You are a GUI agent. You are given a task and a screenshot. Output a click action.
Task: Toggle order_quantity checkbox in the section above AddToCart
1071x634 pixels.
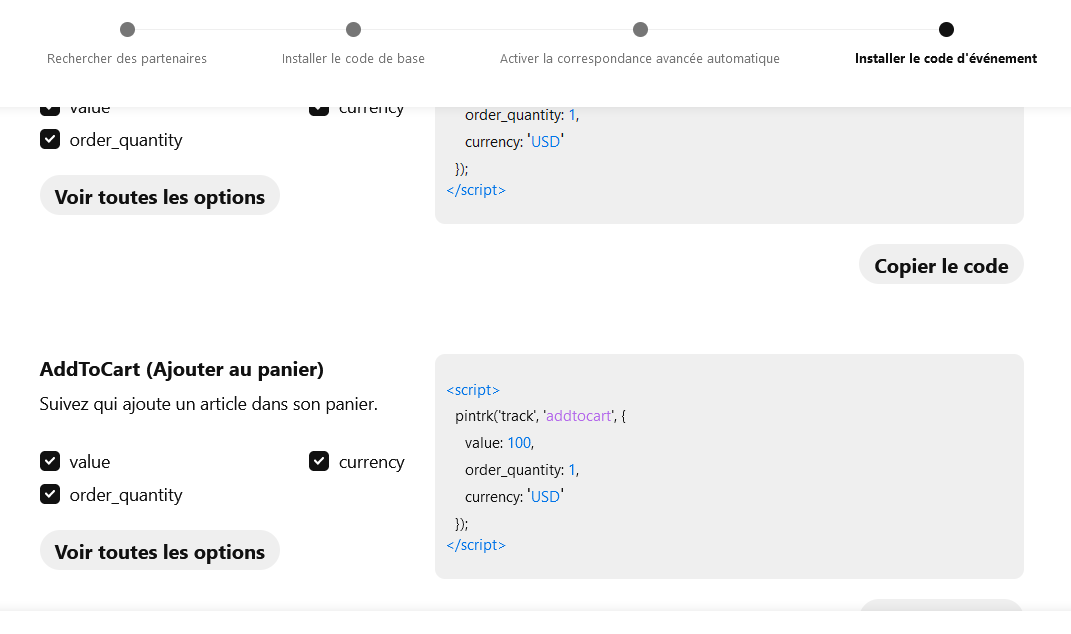coord(50,139)
